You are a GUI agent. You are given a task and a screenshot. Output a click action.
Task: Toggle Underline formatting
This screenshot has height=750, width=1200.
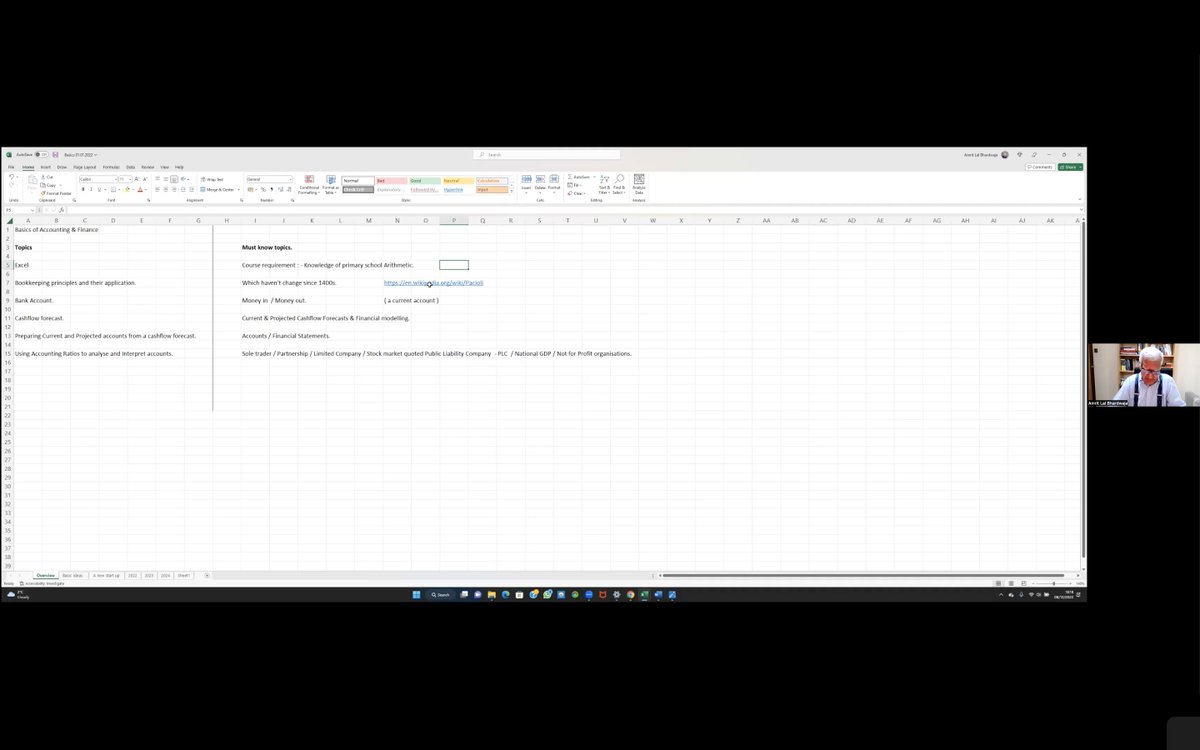click(x=99, y=189)
